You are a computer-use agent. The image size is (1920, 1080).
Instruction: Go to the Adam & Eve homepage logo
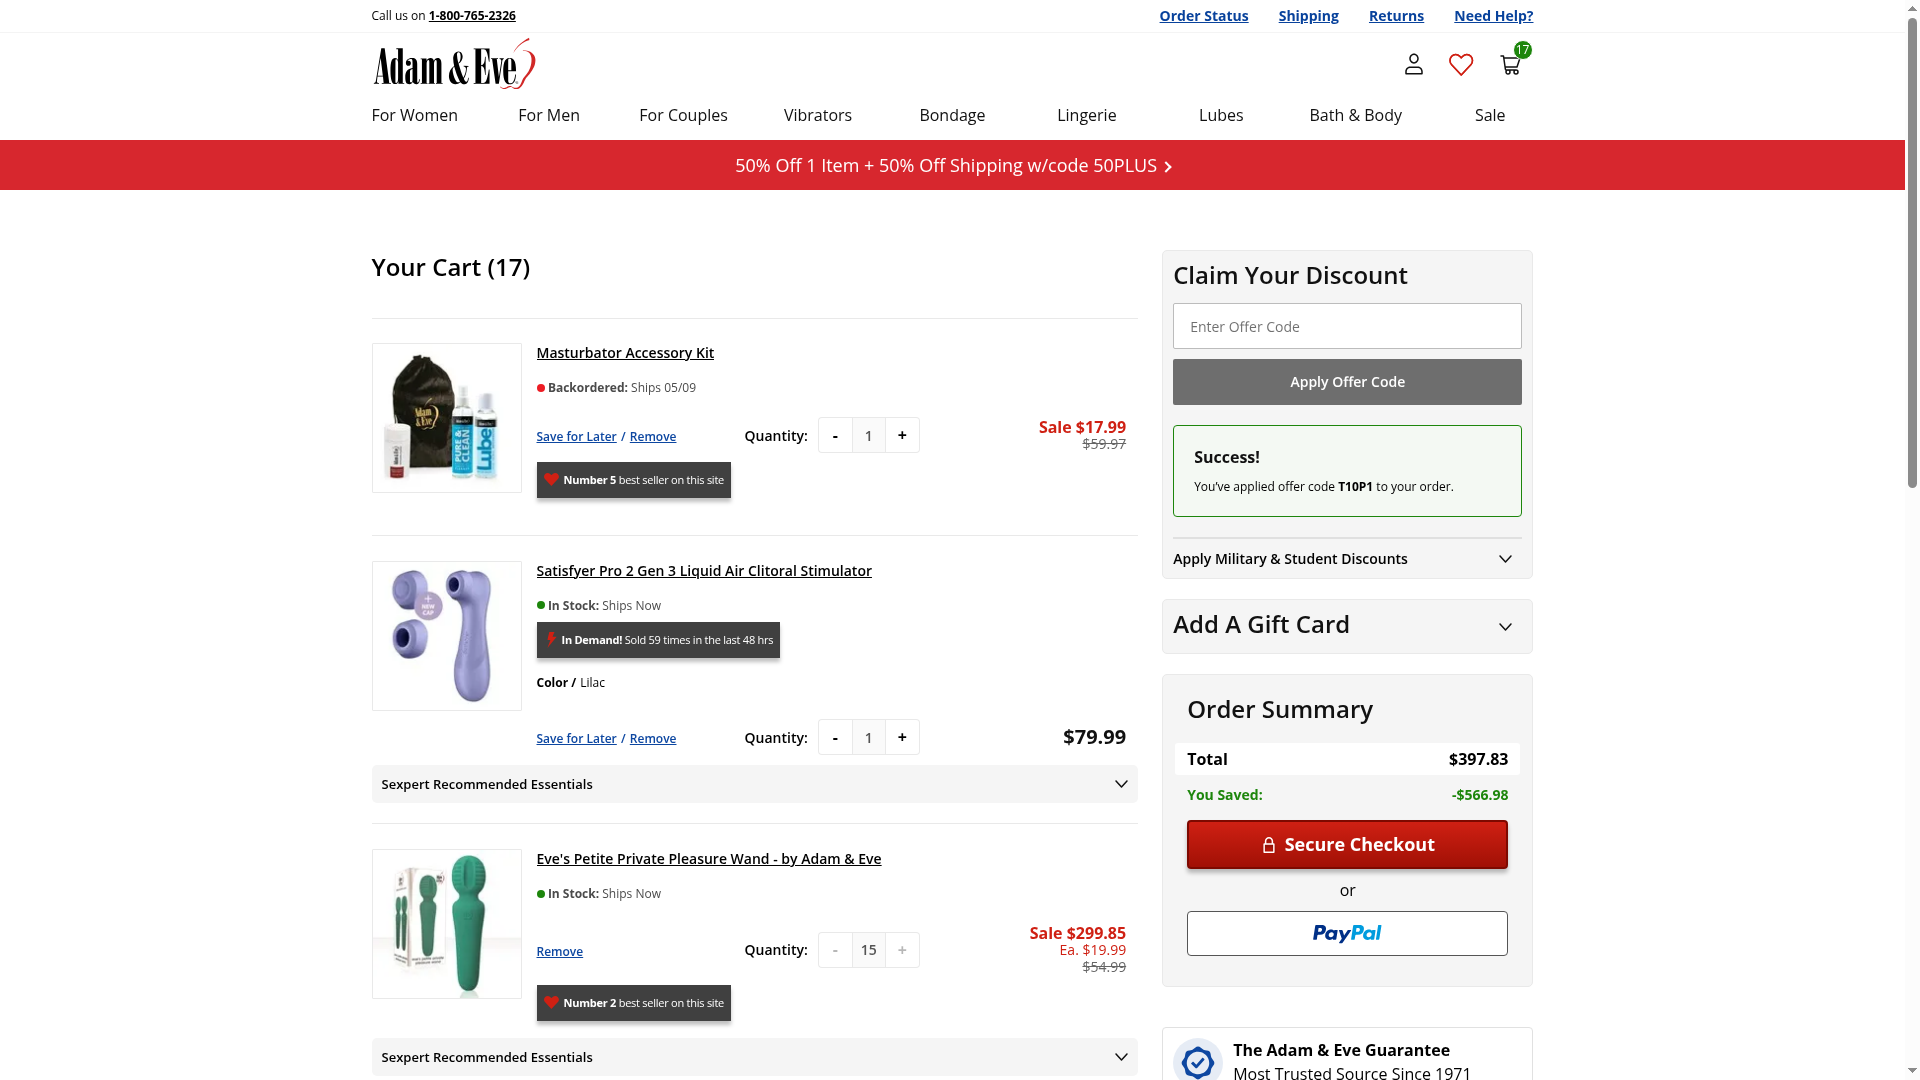(x=454, y=65)
